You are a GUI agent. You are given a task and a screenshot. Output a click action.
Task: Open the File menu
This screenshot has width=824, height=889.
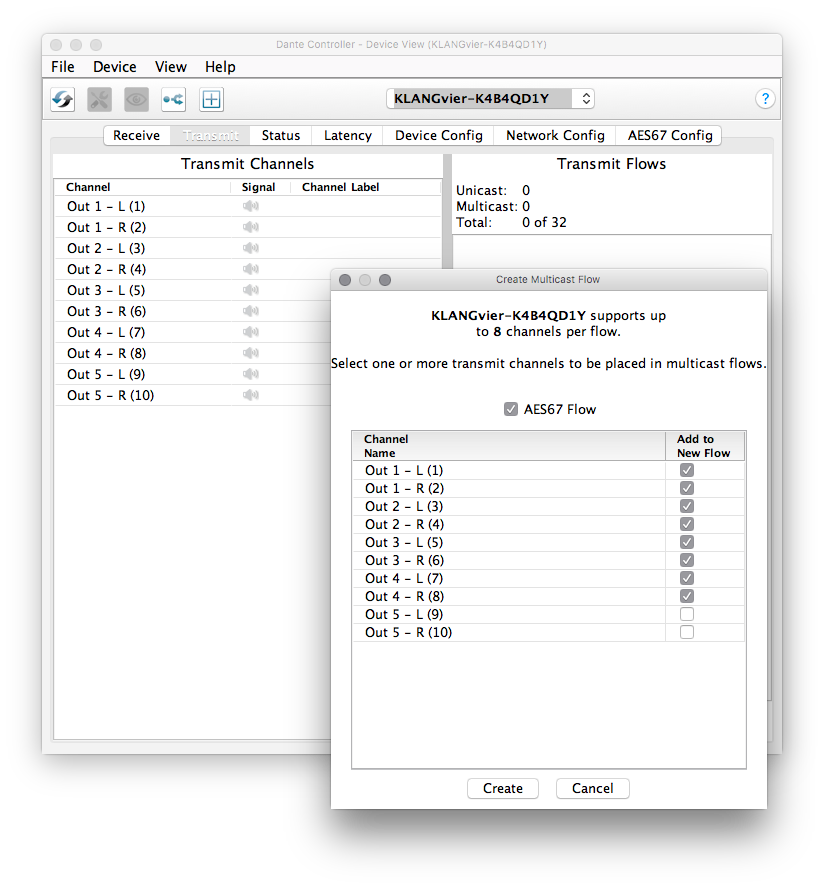tap(62, 67)
